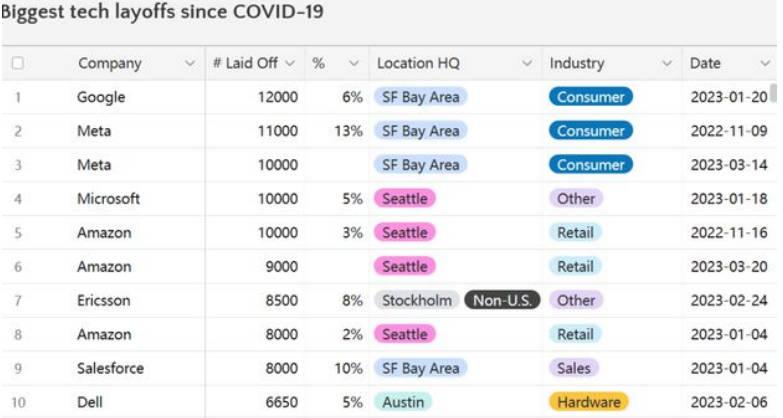Click the vertical scrollbar thumb at right
The height and width of the screenshot is (418, 783).
click(774, 95)
